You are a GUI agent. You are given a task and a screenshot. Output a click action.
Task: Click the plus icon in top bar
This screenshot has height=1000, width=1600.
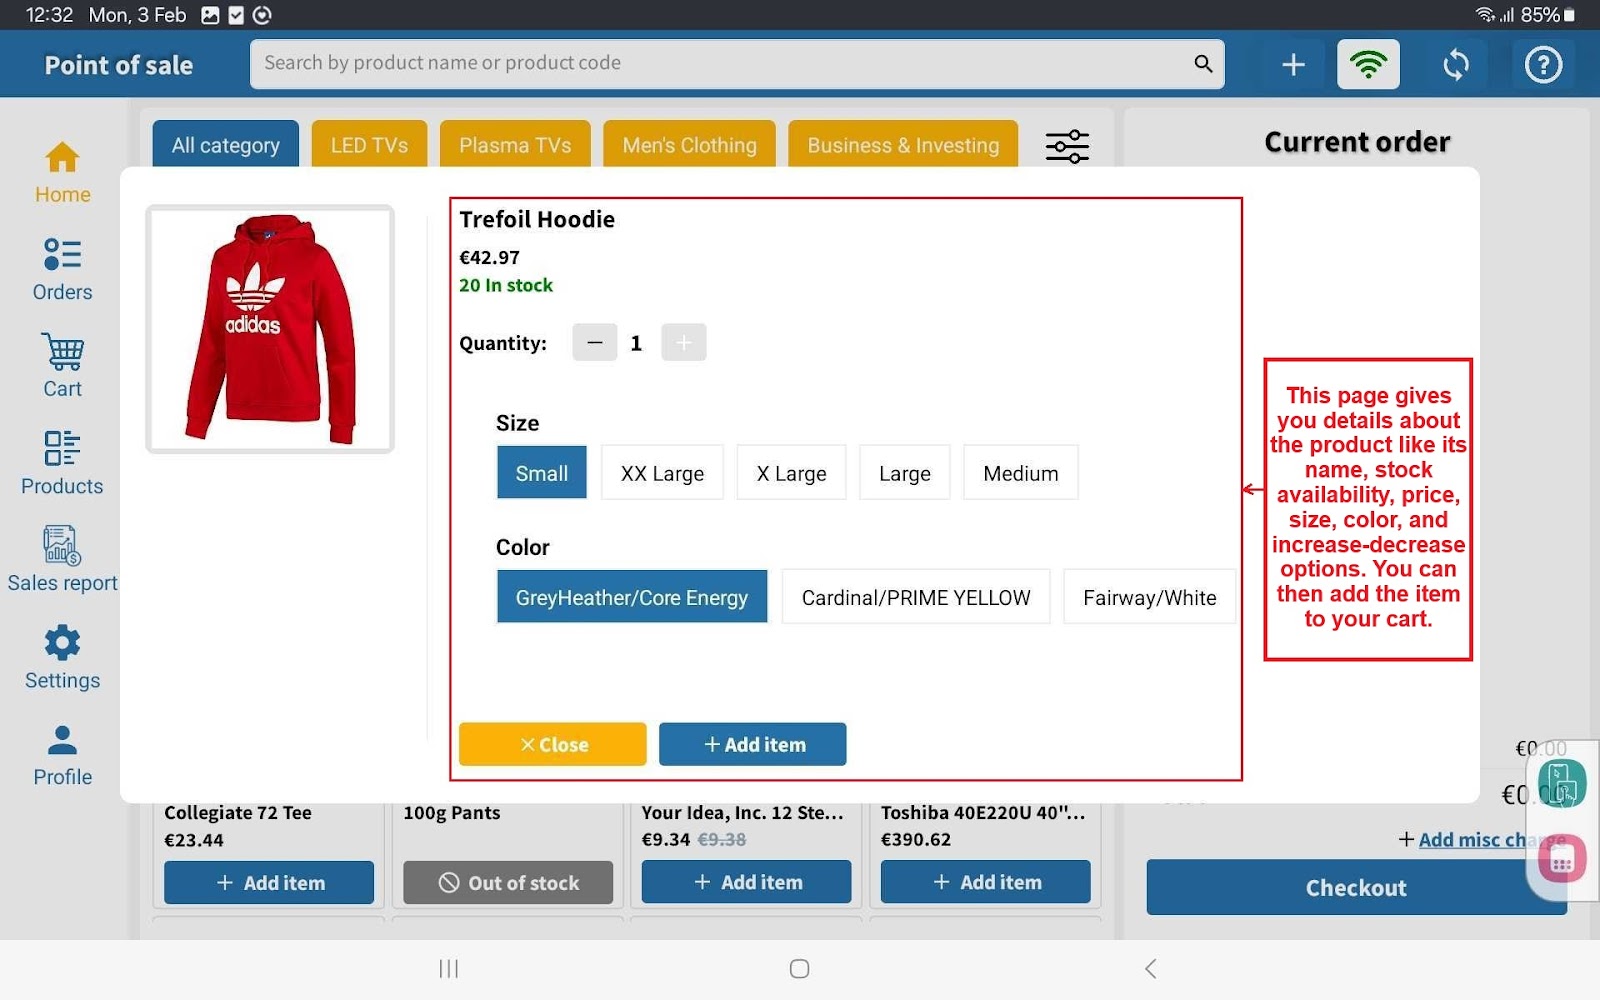point(1293,65)
